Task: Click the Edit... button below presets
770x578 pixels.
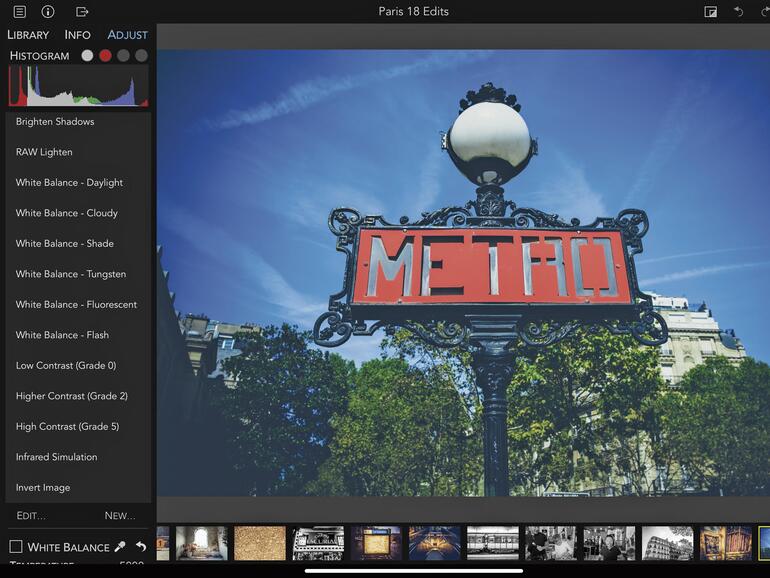Action: (31, 516)
